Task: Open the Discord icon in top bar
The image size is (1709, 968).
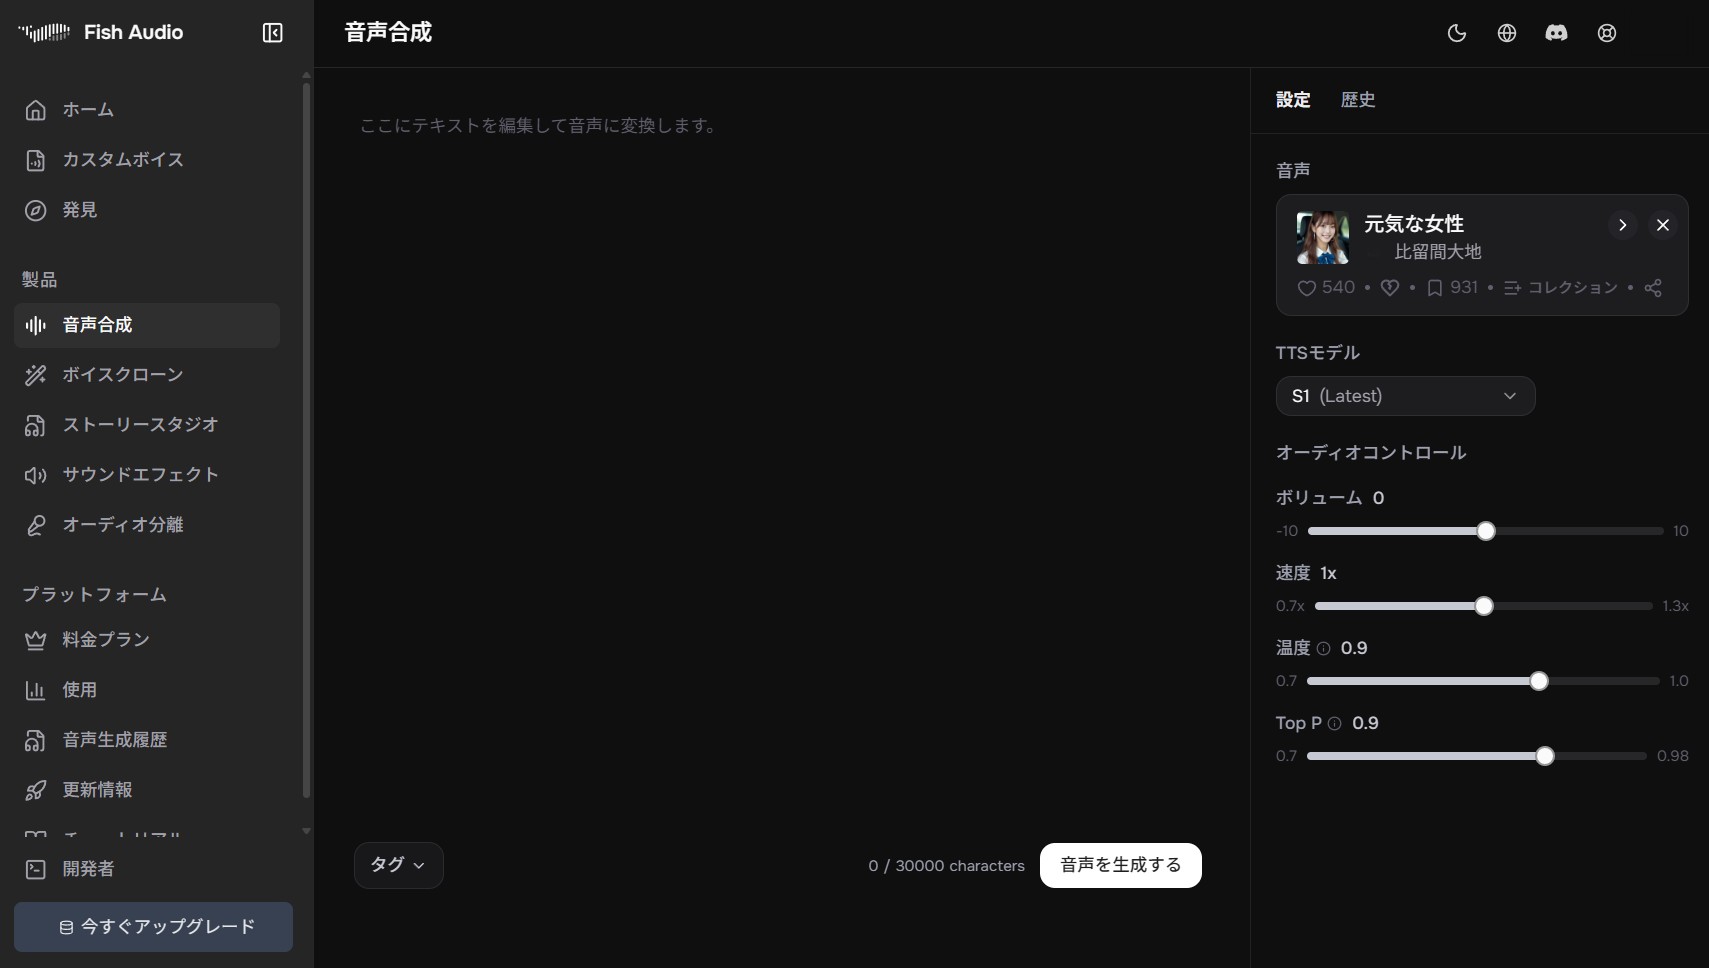Action: 1556,32
